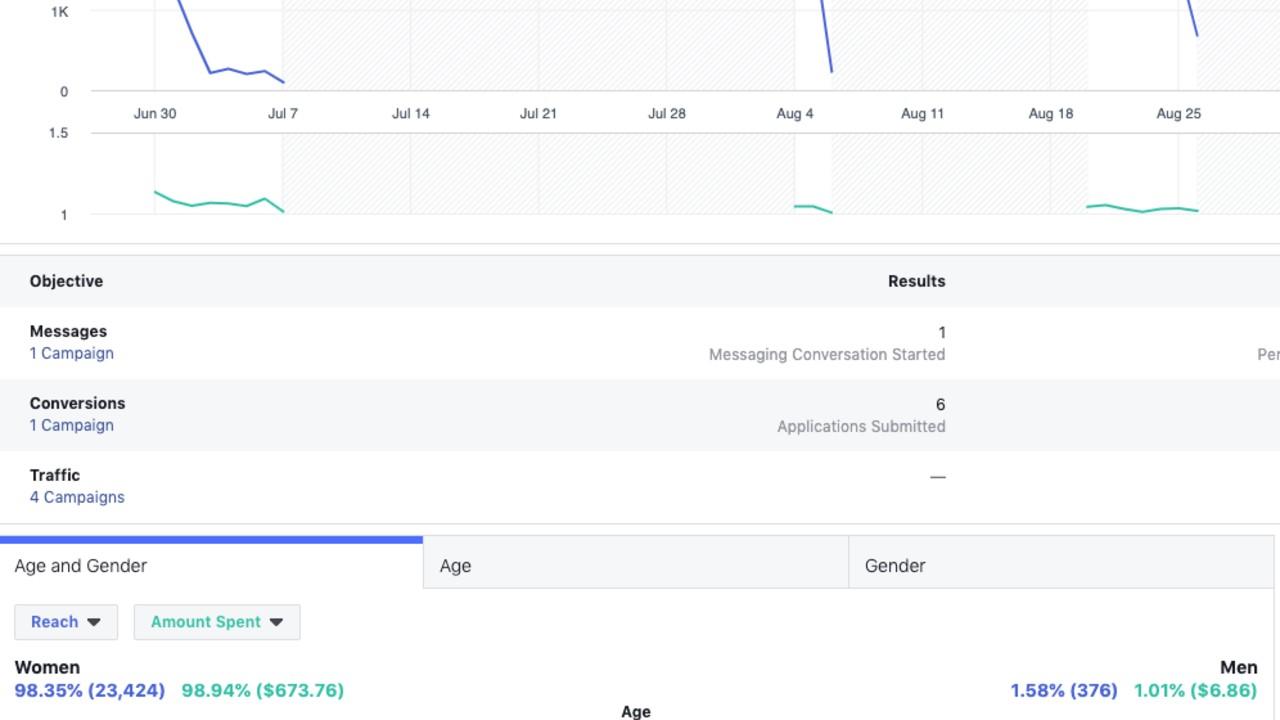
Task: Open the Reach metric dropdown
Action: pos(66,622)
